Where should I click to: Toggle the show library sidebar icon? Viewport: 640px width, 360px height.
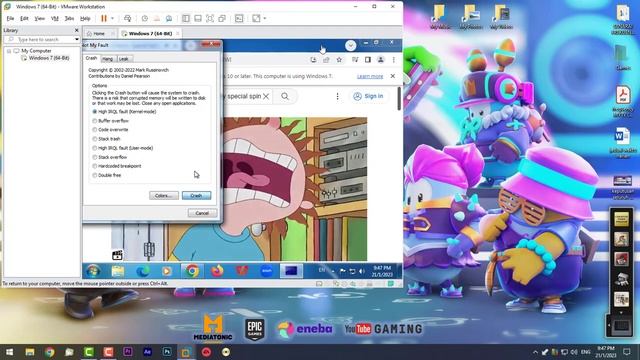(186, 18)
